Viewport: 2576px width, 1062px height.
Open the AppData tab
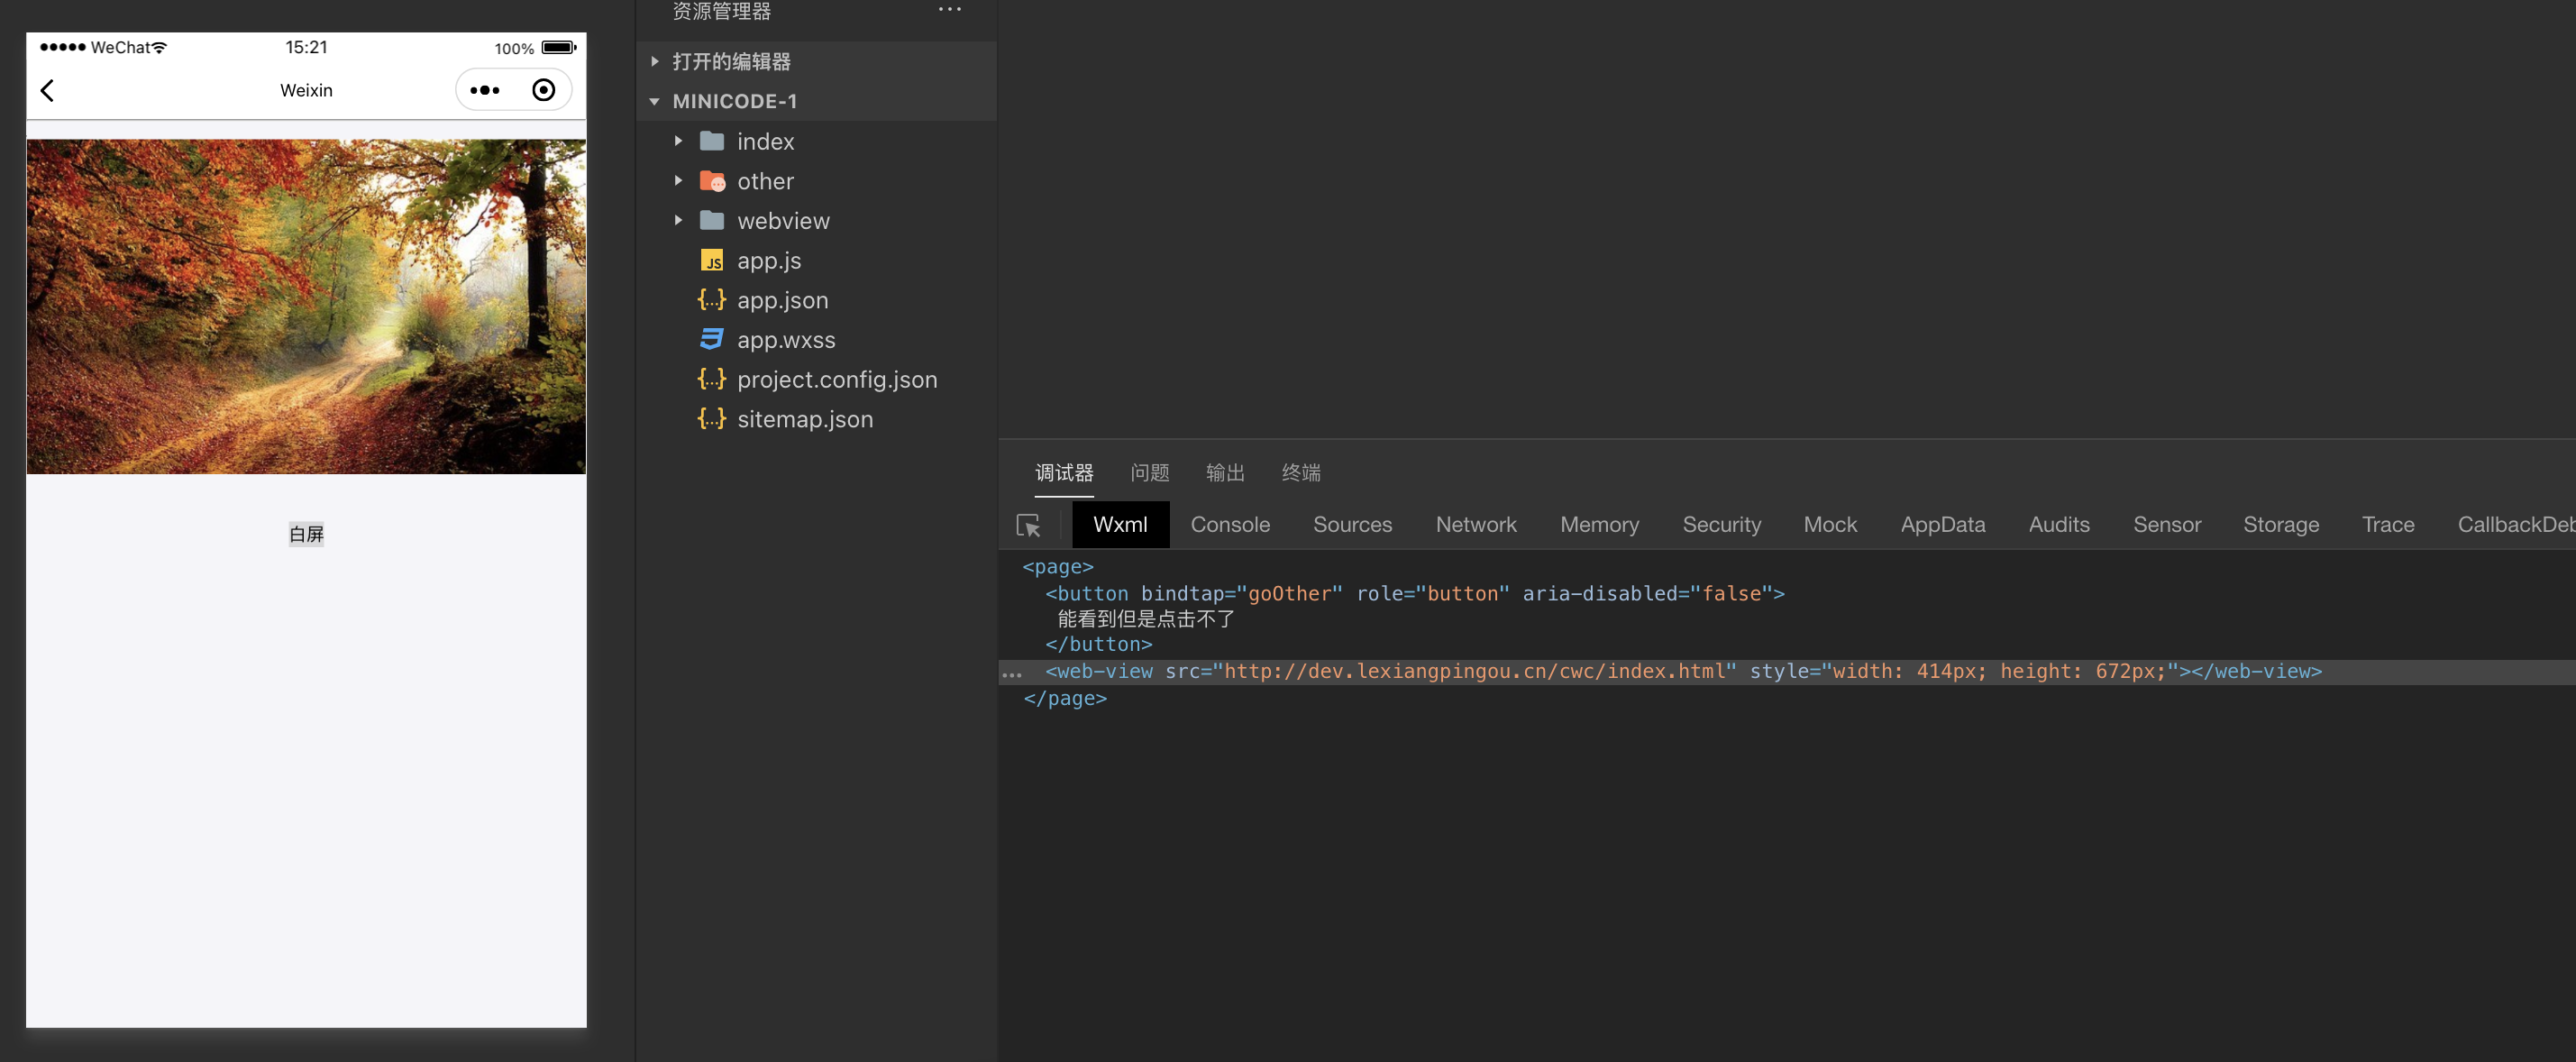tap(1942, 525)
